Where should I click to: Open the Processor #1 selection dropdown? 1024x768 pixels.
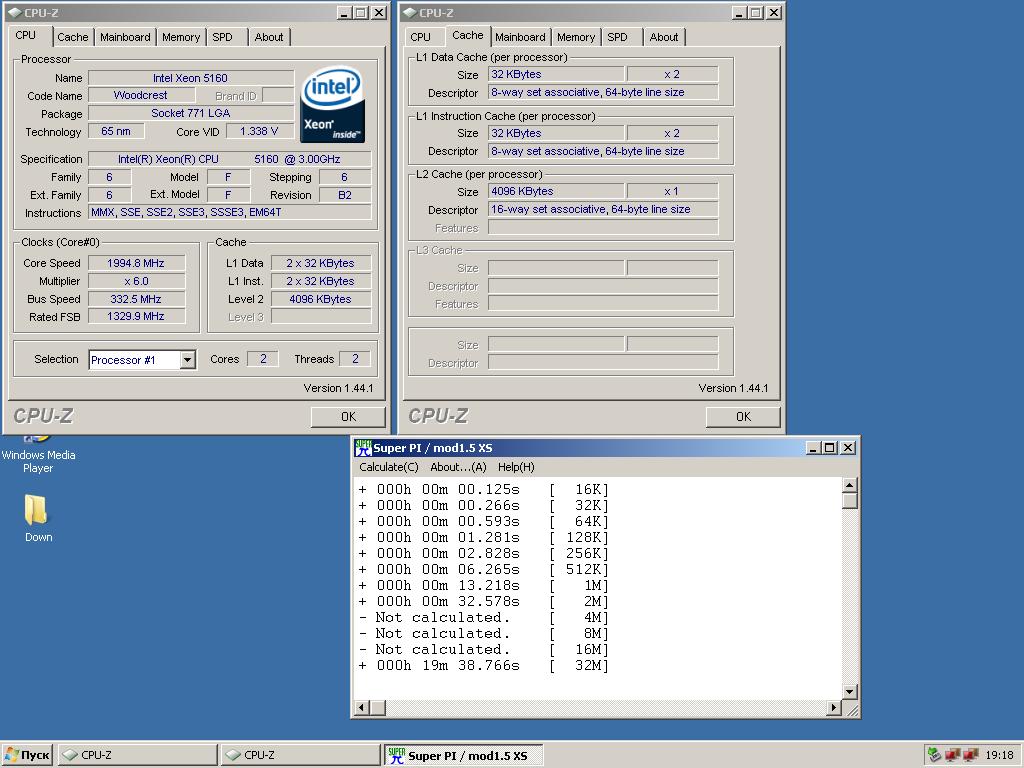coord(187,360)
